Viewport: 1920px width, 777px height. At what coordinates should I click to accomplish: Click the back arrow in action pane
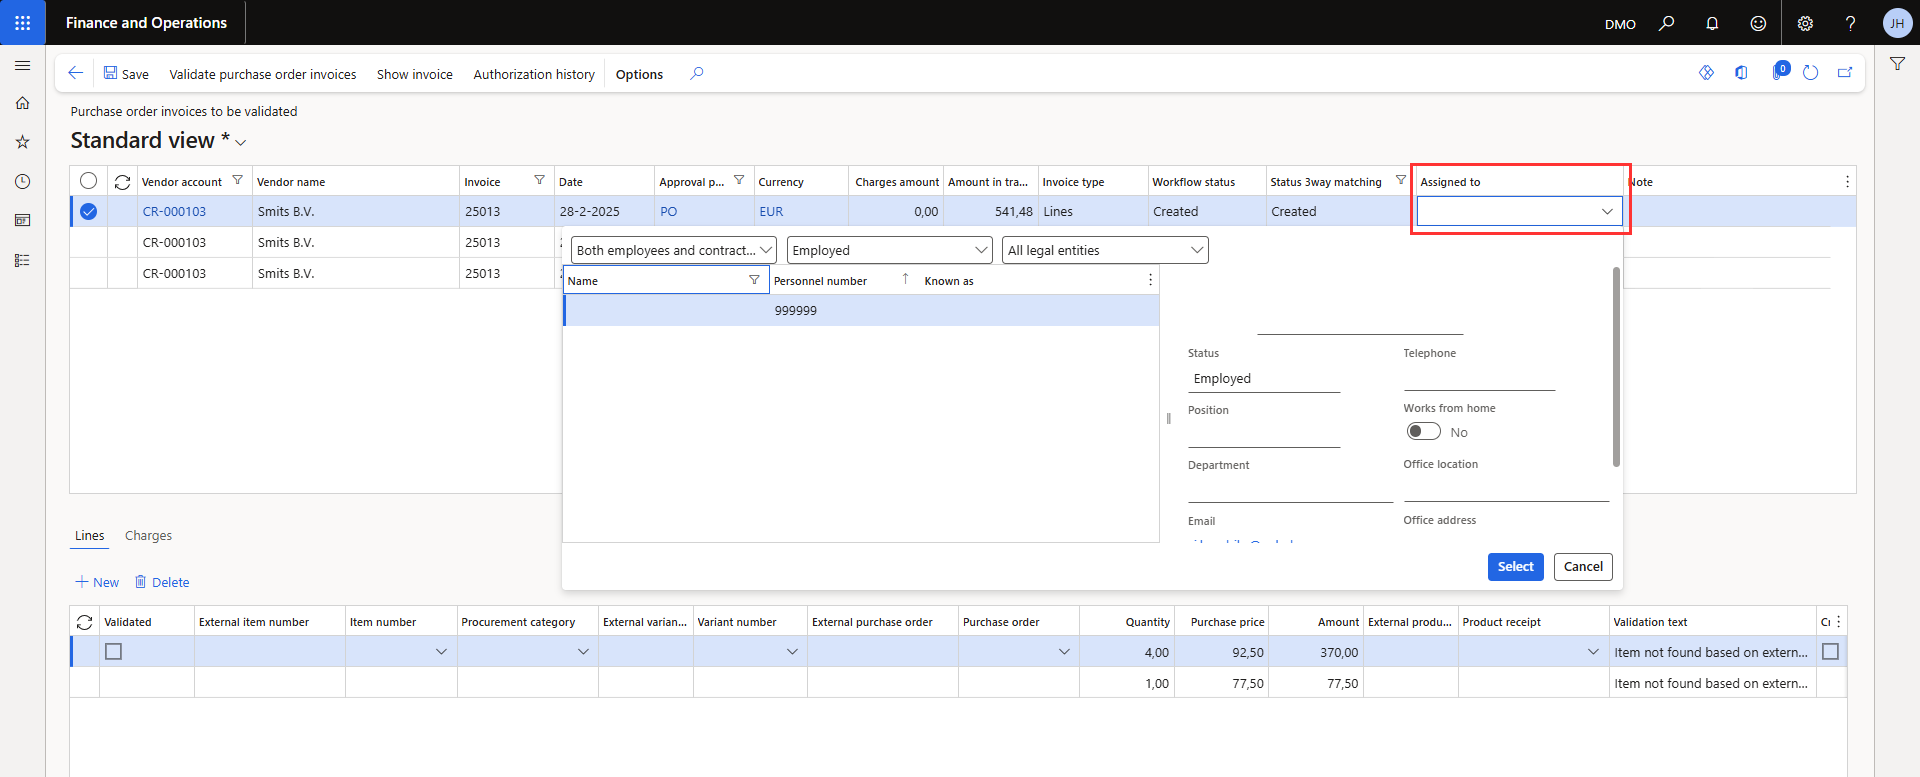click(75, 73)
